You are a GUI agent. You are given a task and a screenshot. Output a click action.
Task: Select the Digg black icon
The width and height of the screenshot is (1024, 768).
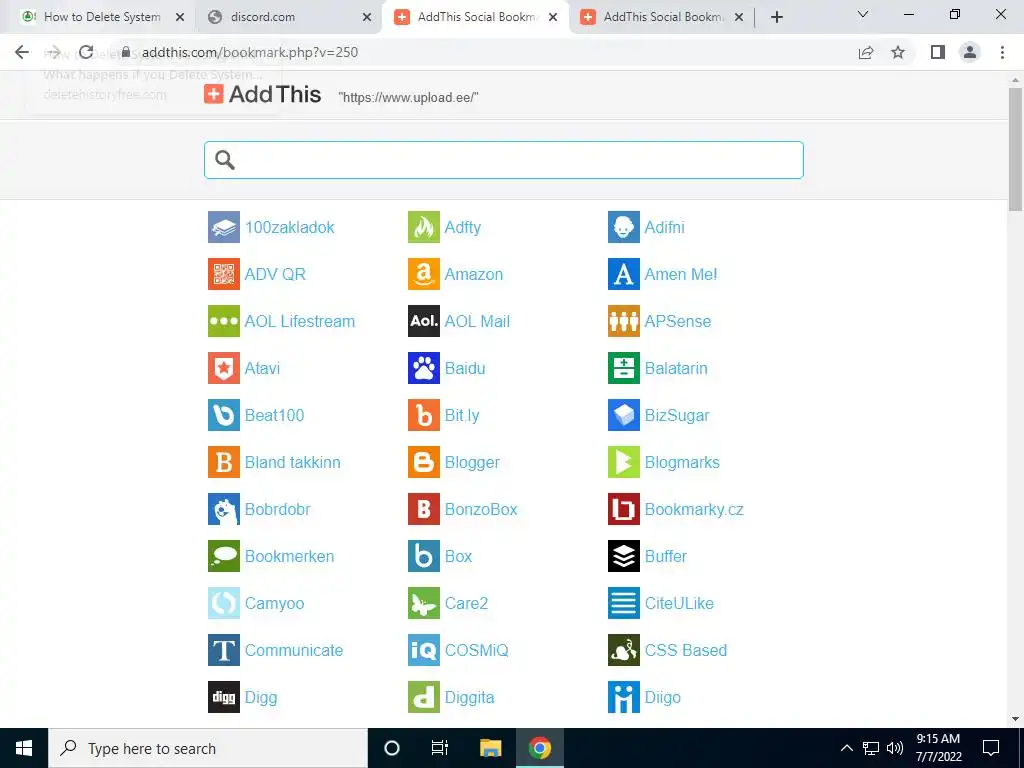point(223,697)
